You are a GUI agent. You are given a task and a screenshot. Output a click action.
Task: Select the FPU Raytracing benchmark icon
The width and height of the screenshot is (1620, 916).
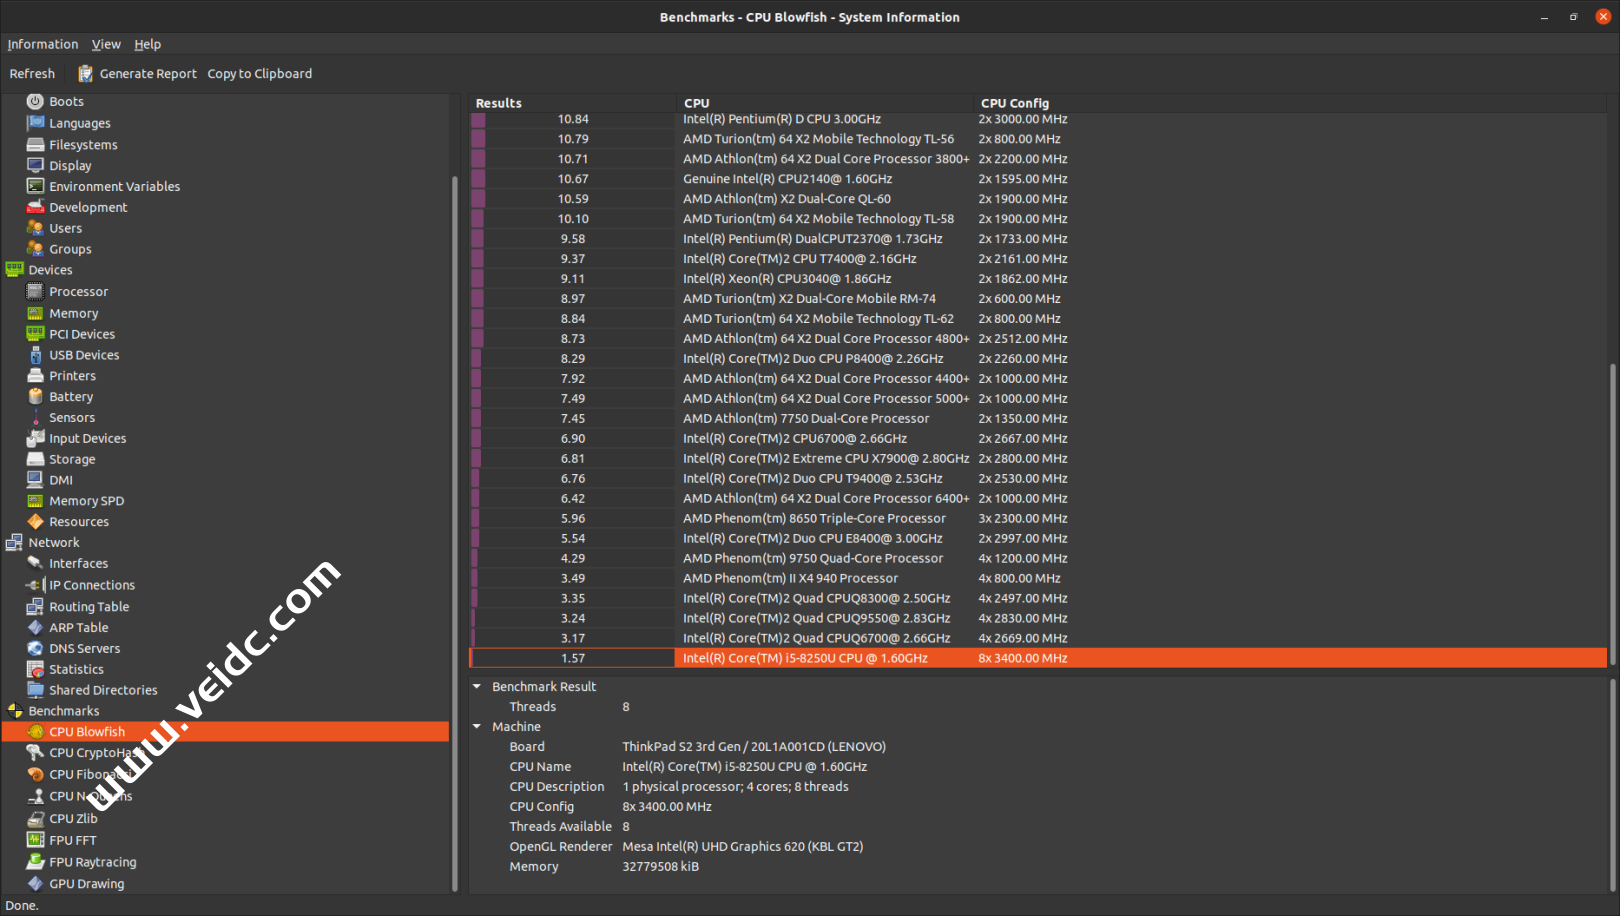35,862
